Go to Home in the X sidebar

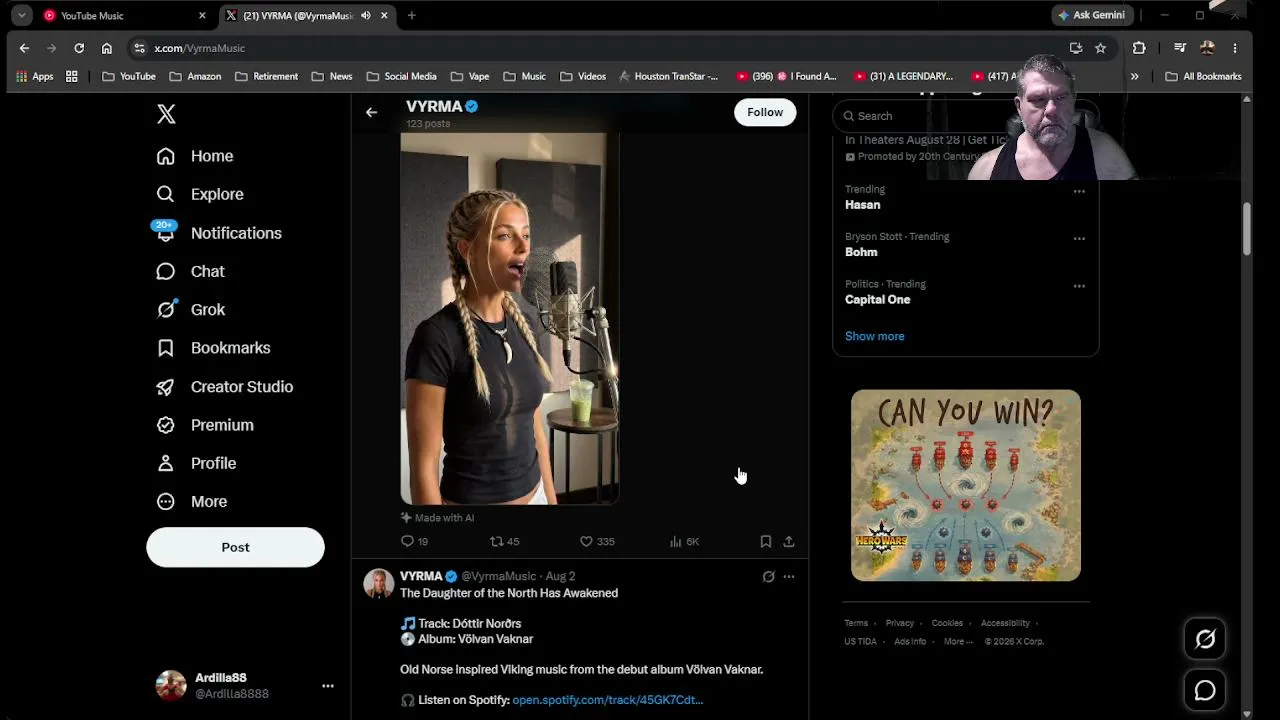pyautogui.click(x=196, y=156)
